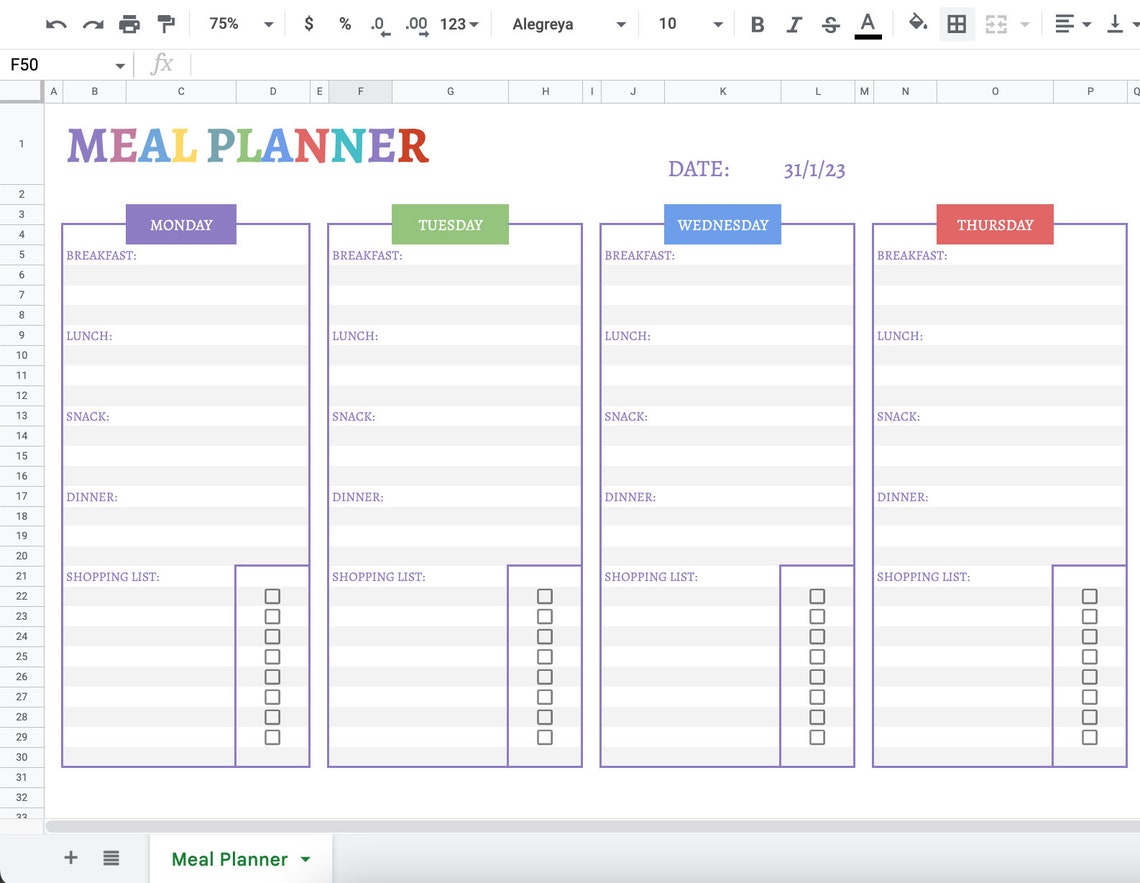
Task: Click the decrease decimal places icon
Action: click(380, 23)
